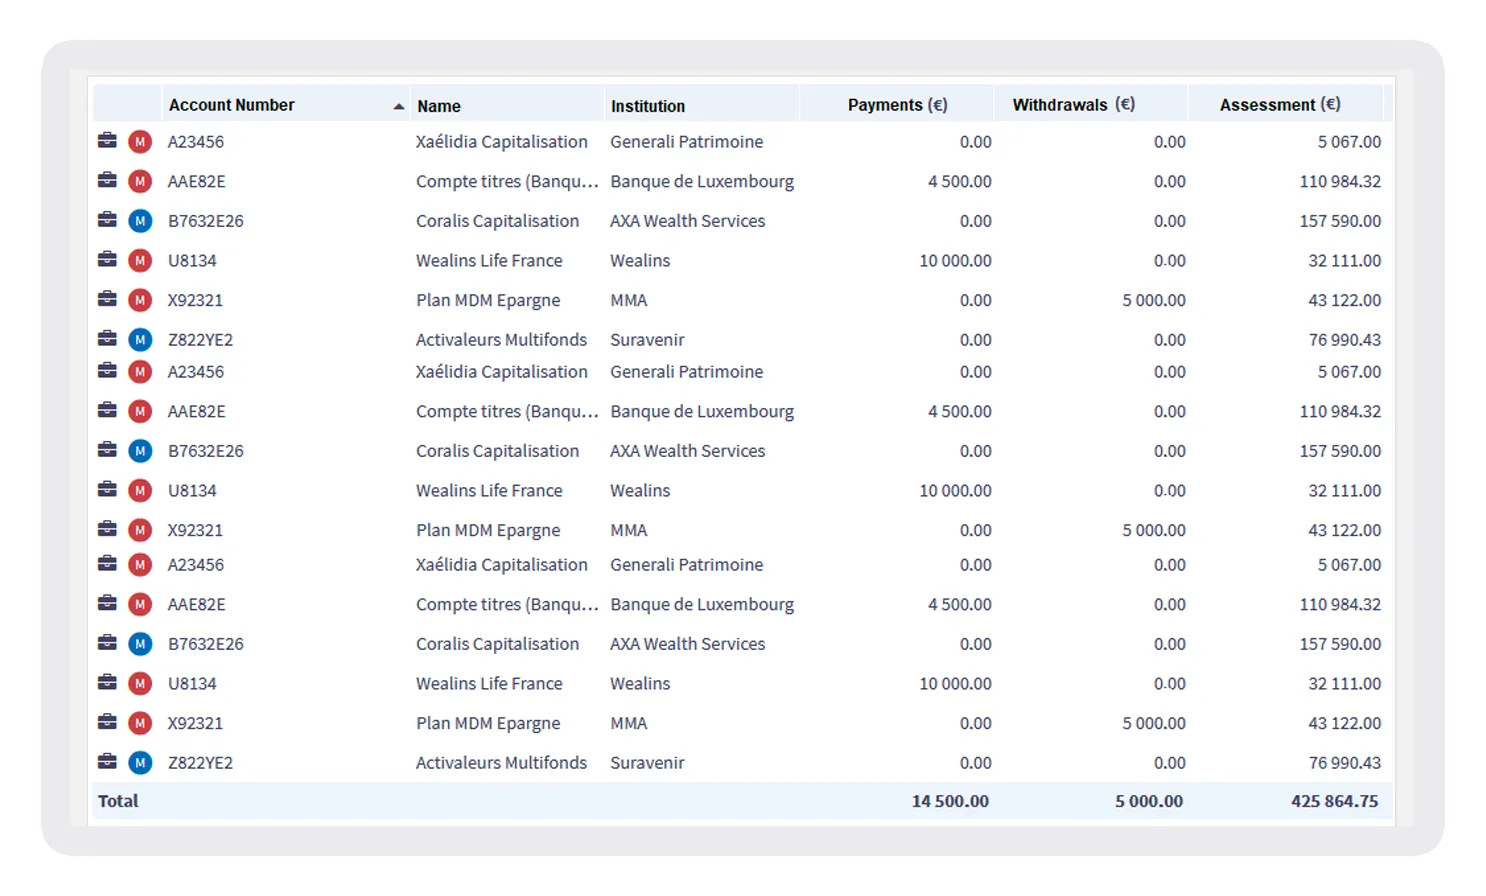Open the briefcase icon on the topmost AAE82E row

click(107, 180)
